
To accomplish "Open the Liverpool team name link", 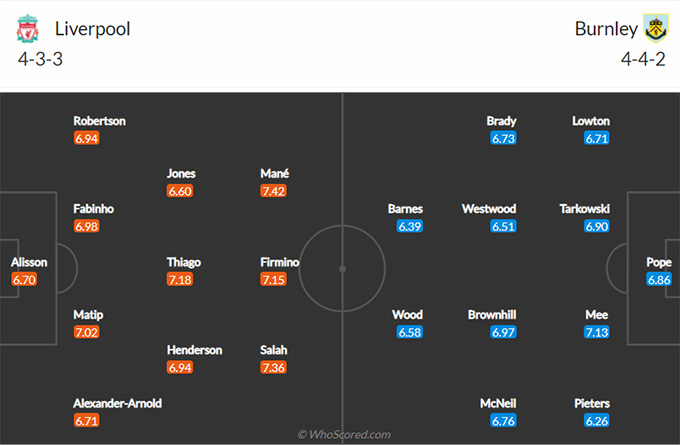I will 93,29.
